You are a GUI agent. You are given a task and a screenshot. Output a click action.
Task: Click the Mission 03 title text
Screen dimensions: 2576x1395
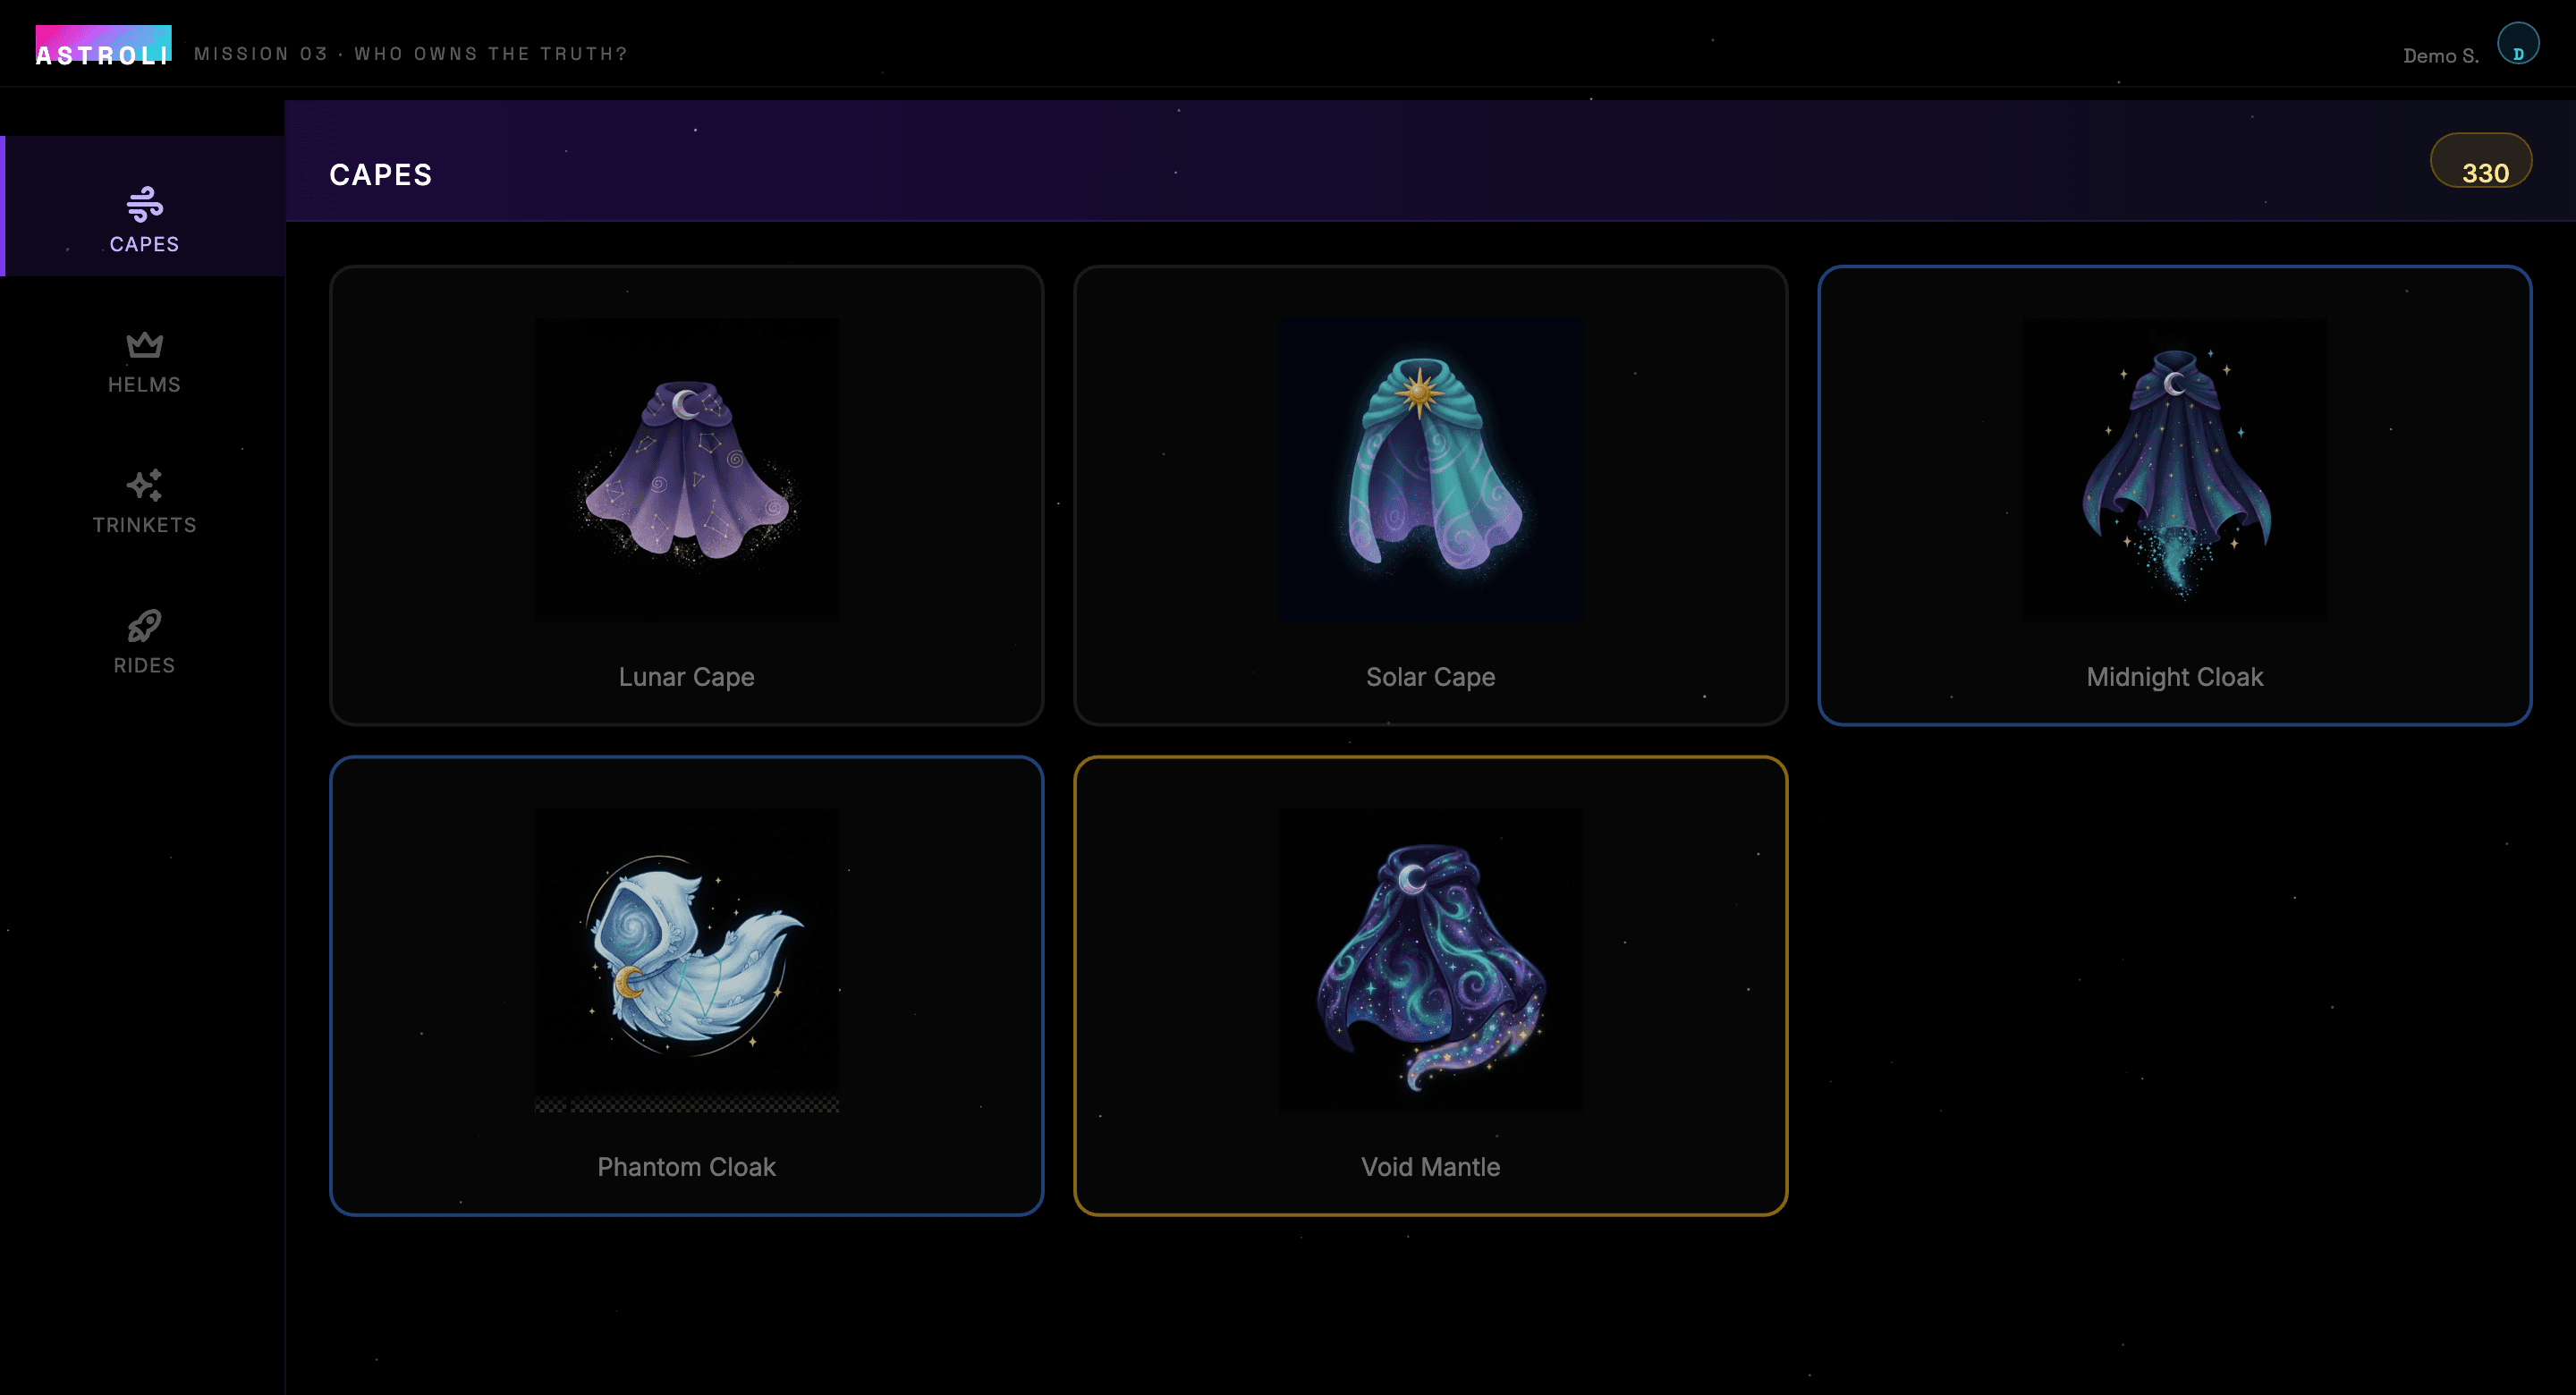411,54
